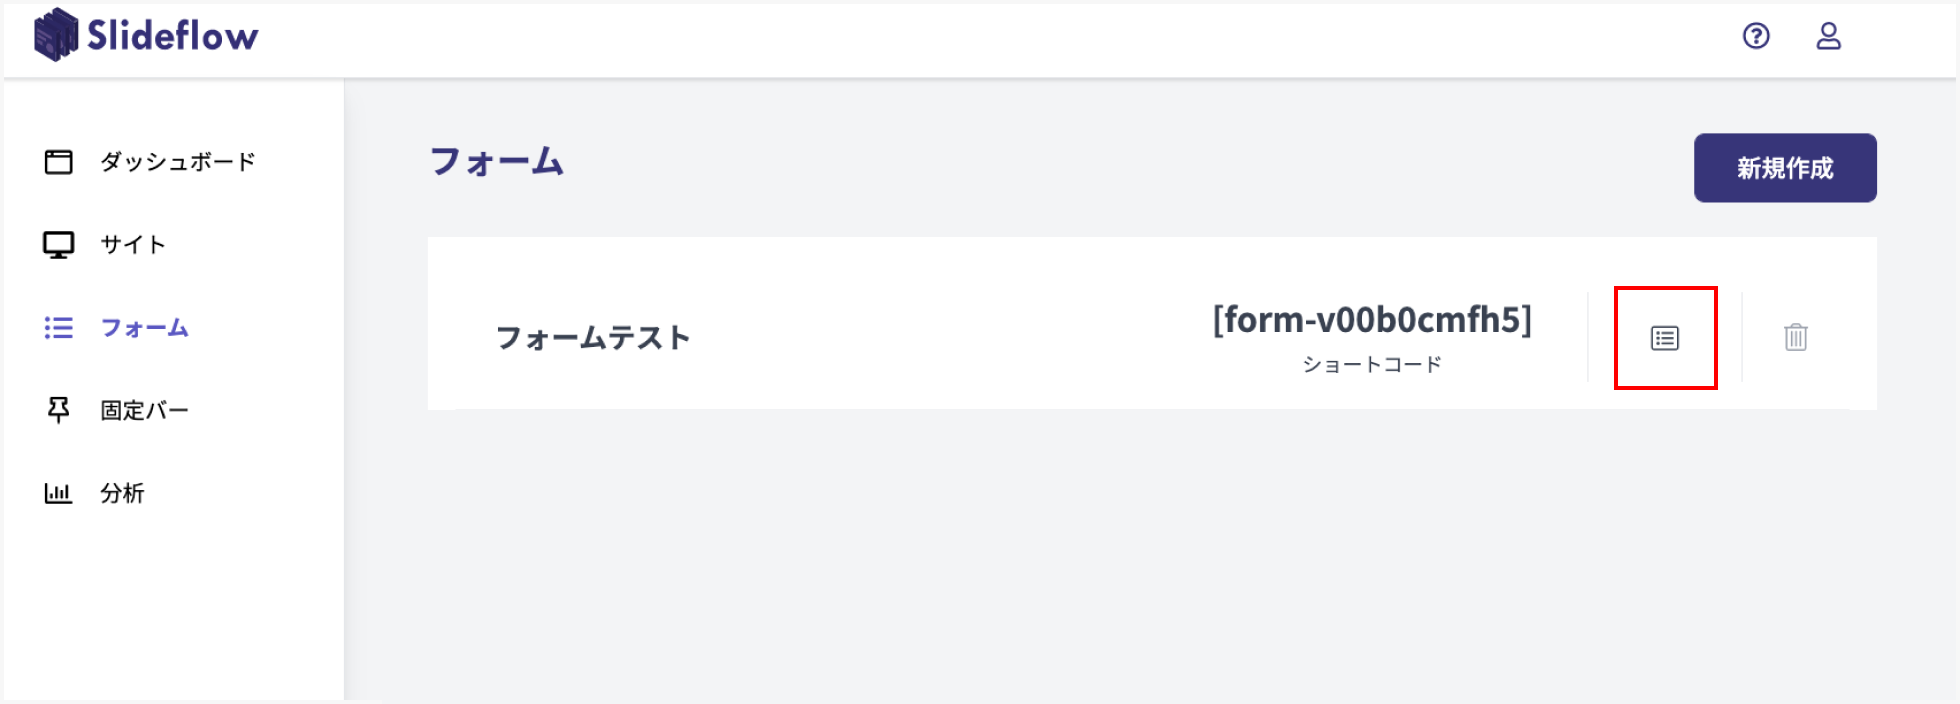The width and height of the screenshot is (1960, 704).
Task: Go to ダッシュボード in sidebar
Action: [177, 162]
